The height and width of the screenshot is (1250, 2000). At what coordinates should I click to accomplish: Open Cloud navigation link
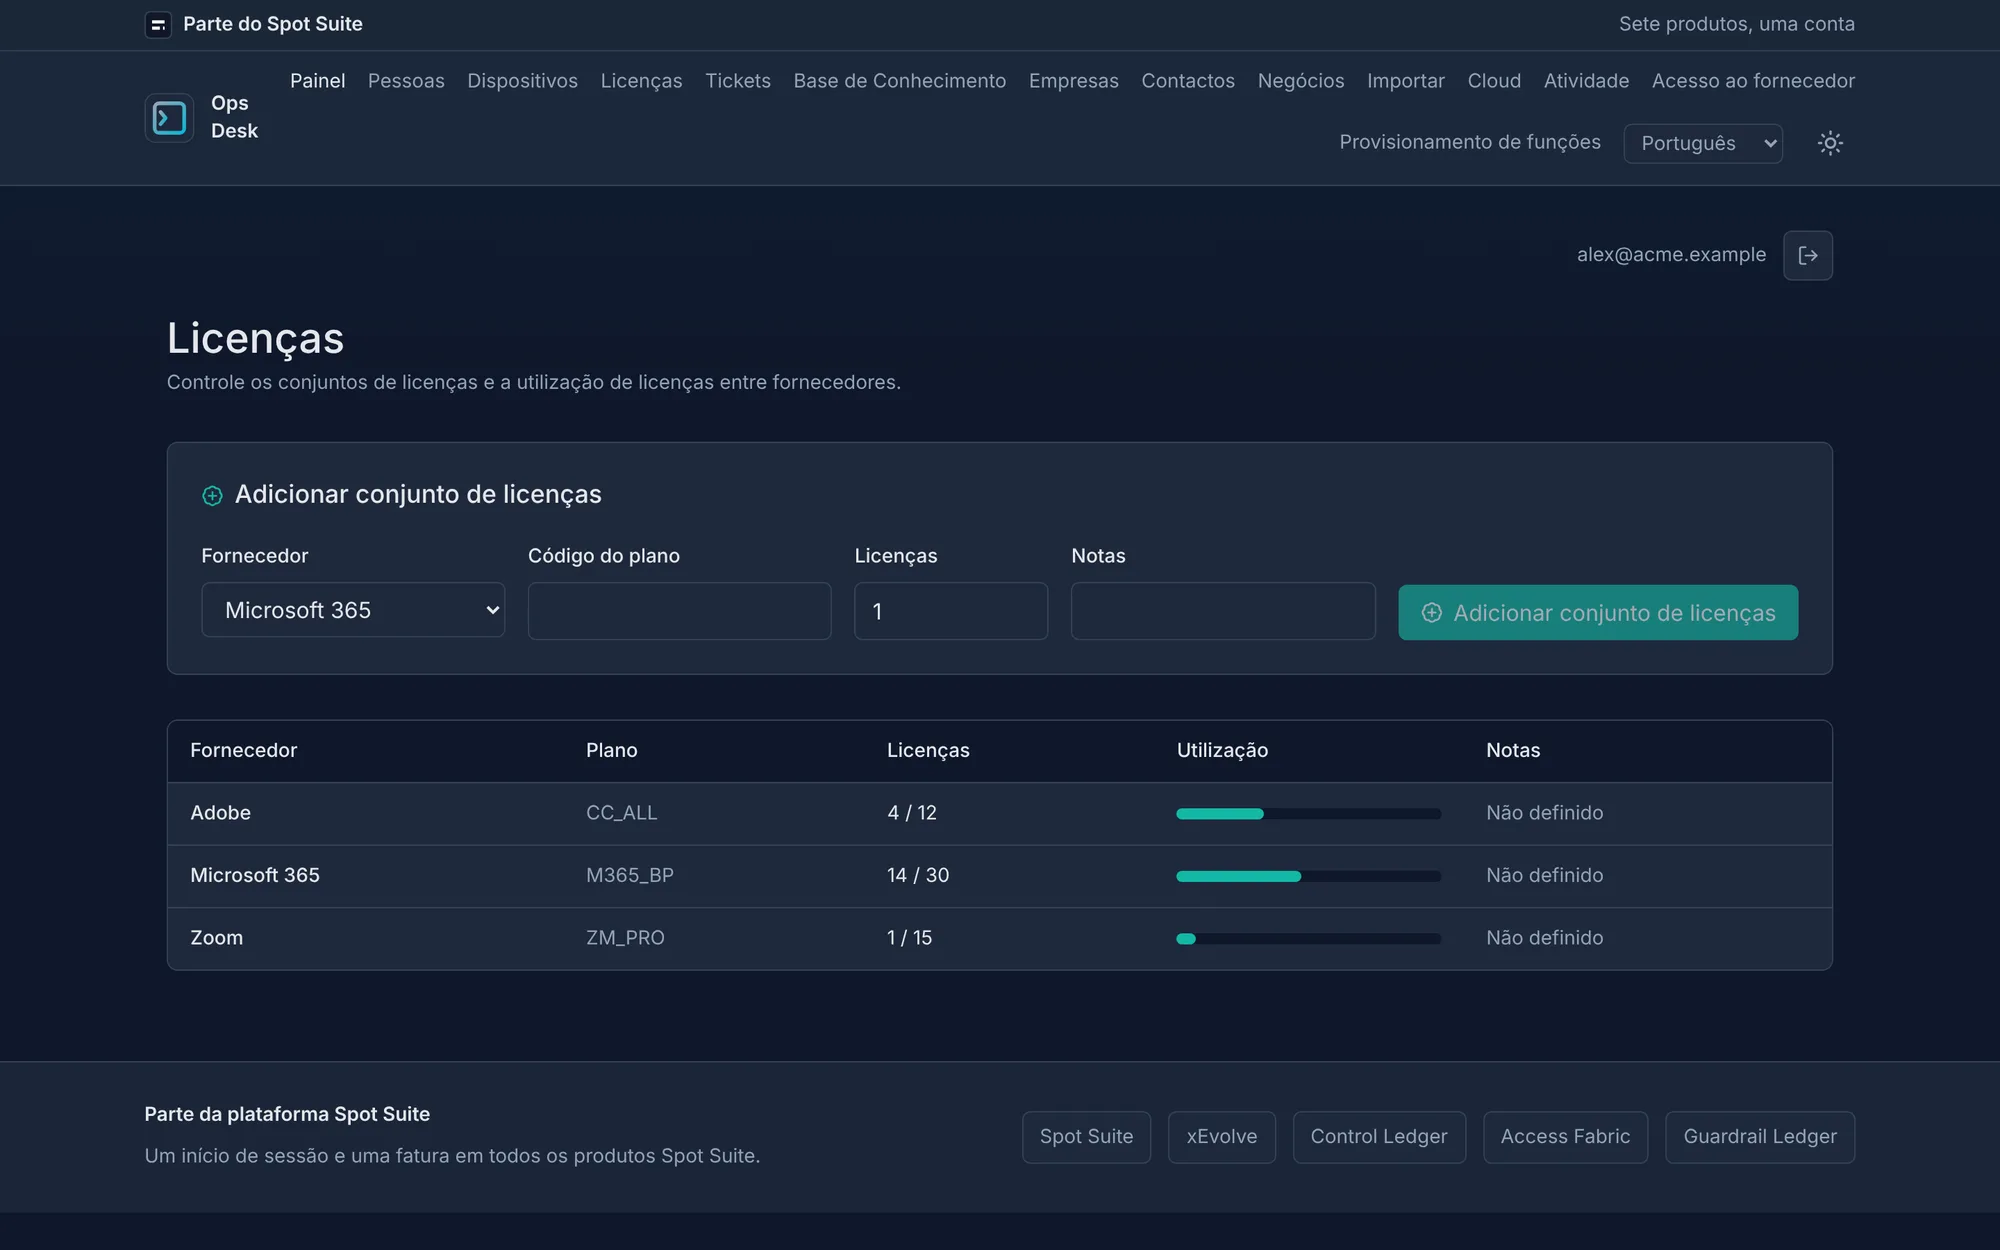(1494, 81)
